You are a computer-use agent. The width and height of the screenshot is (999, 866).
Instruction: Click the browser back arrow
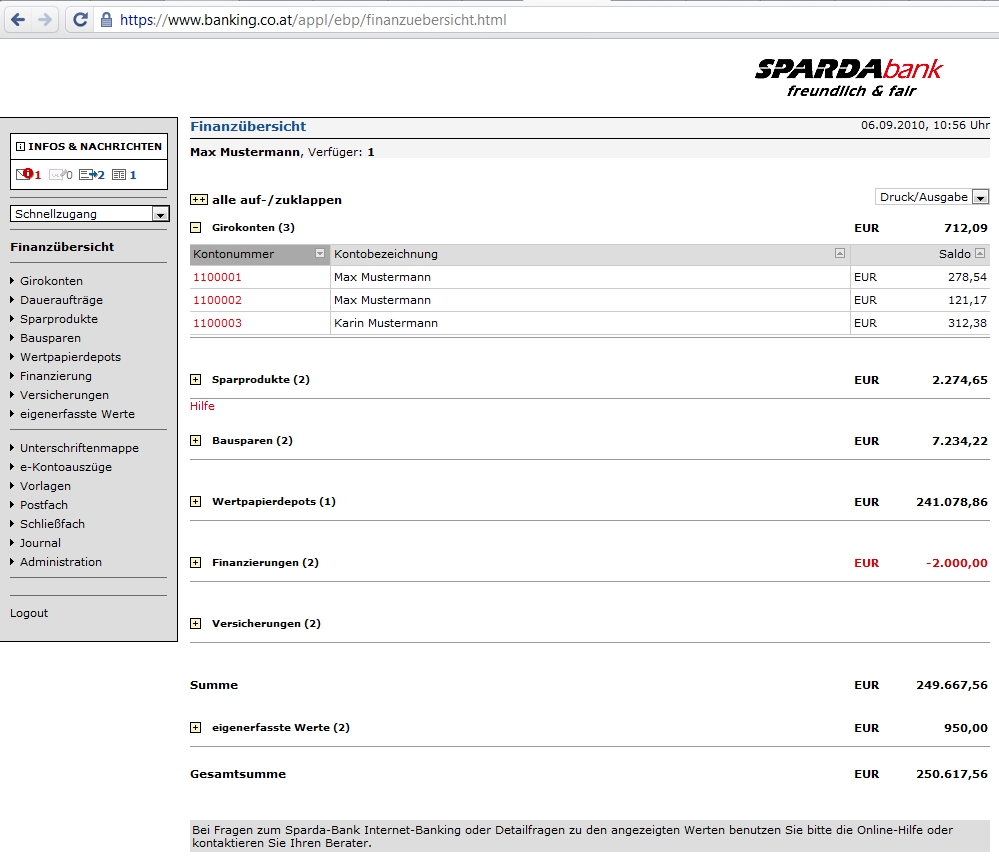(x=18, y=20)
